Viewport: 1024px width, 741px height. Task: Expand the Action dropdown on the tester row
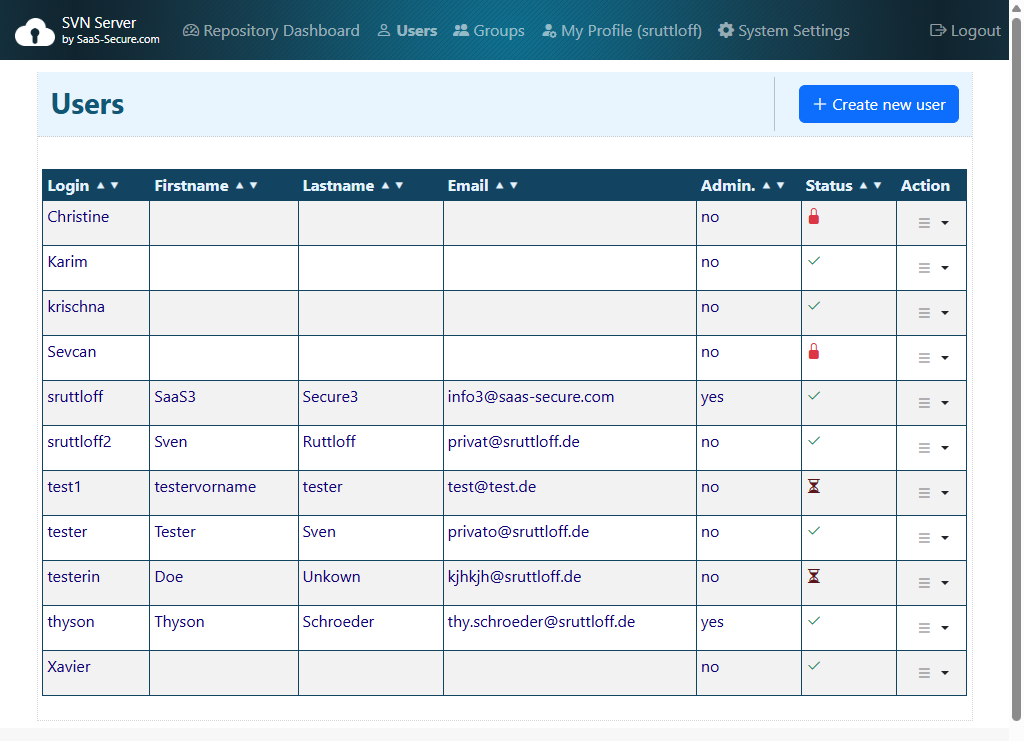pyautogui.click(x=931, y=537)
